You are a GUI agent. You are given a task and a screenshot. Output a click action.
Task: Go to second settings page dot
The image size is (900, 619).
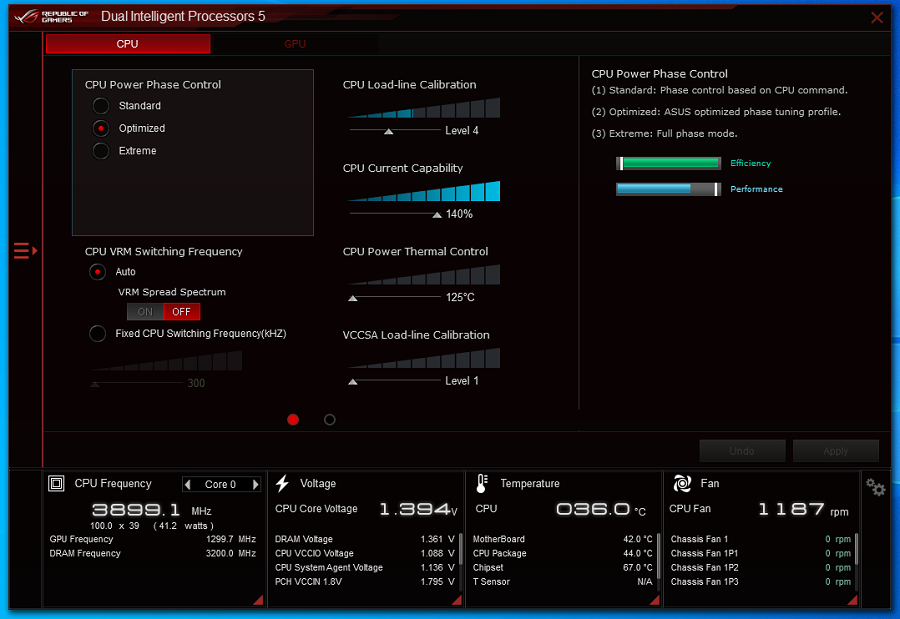[329, 420]
